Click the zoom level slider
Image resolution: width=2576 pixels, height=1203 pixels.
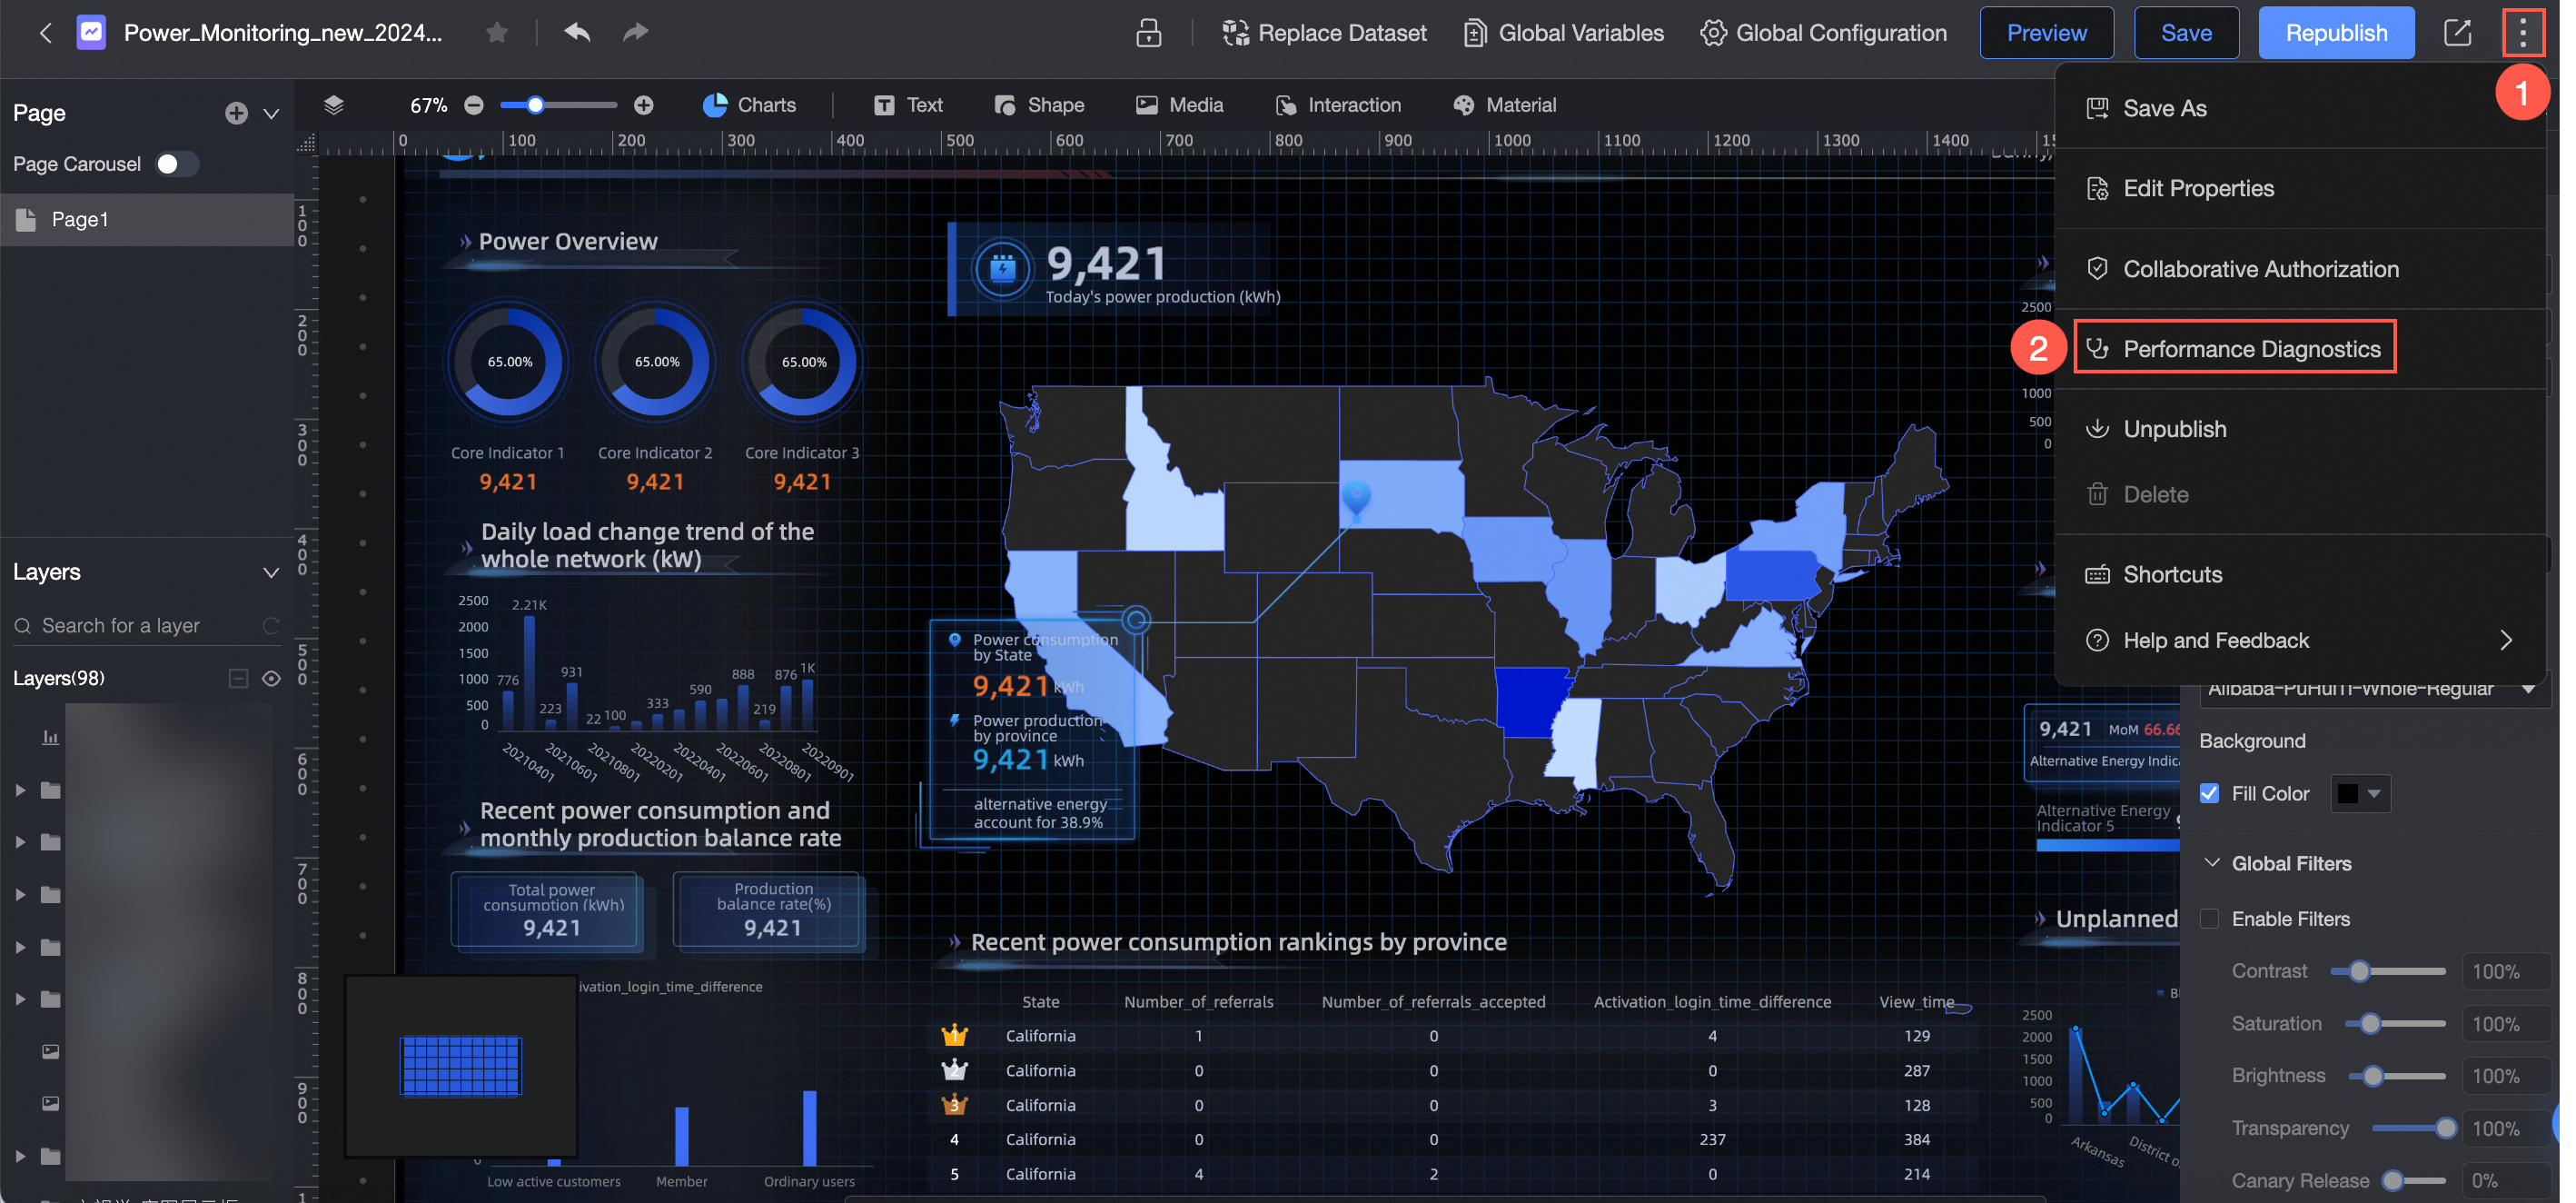pos(558,105)
